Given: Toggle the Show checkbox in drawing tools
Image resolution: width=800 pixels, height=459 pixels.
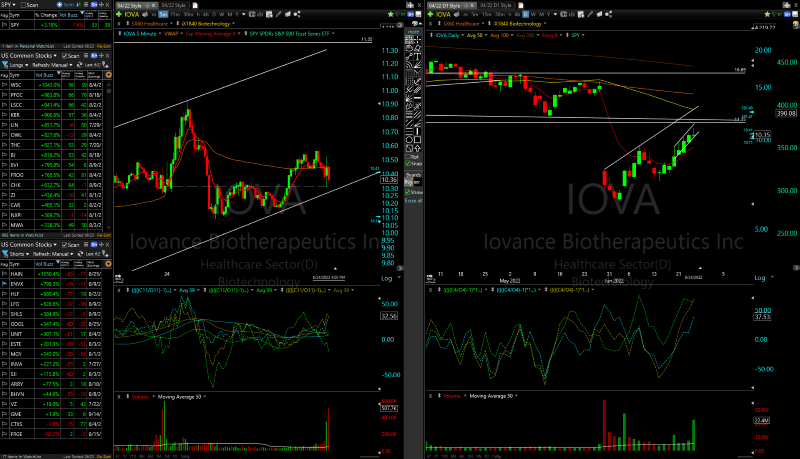Looking at the screenshot, I should point(408,192).
